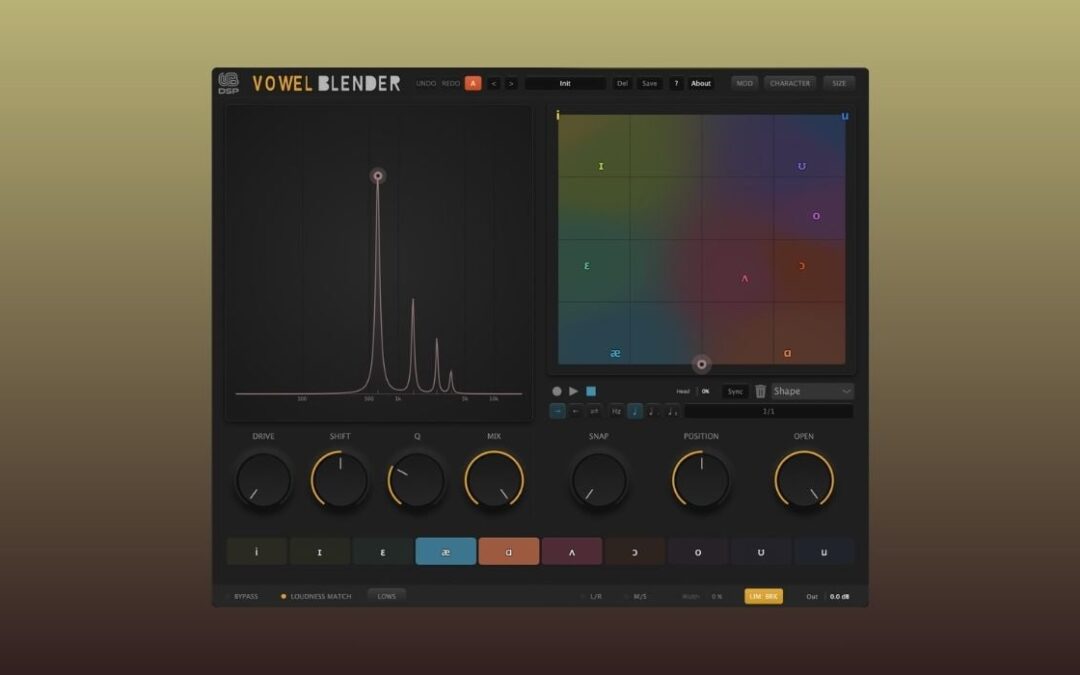Click the æ vowel symbol on map
1080x675 pixels.
click(616, 353)
